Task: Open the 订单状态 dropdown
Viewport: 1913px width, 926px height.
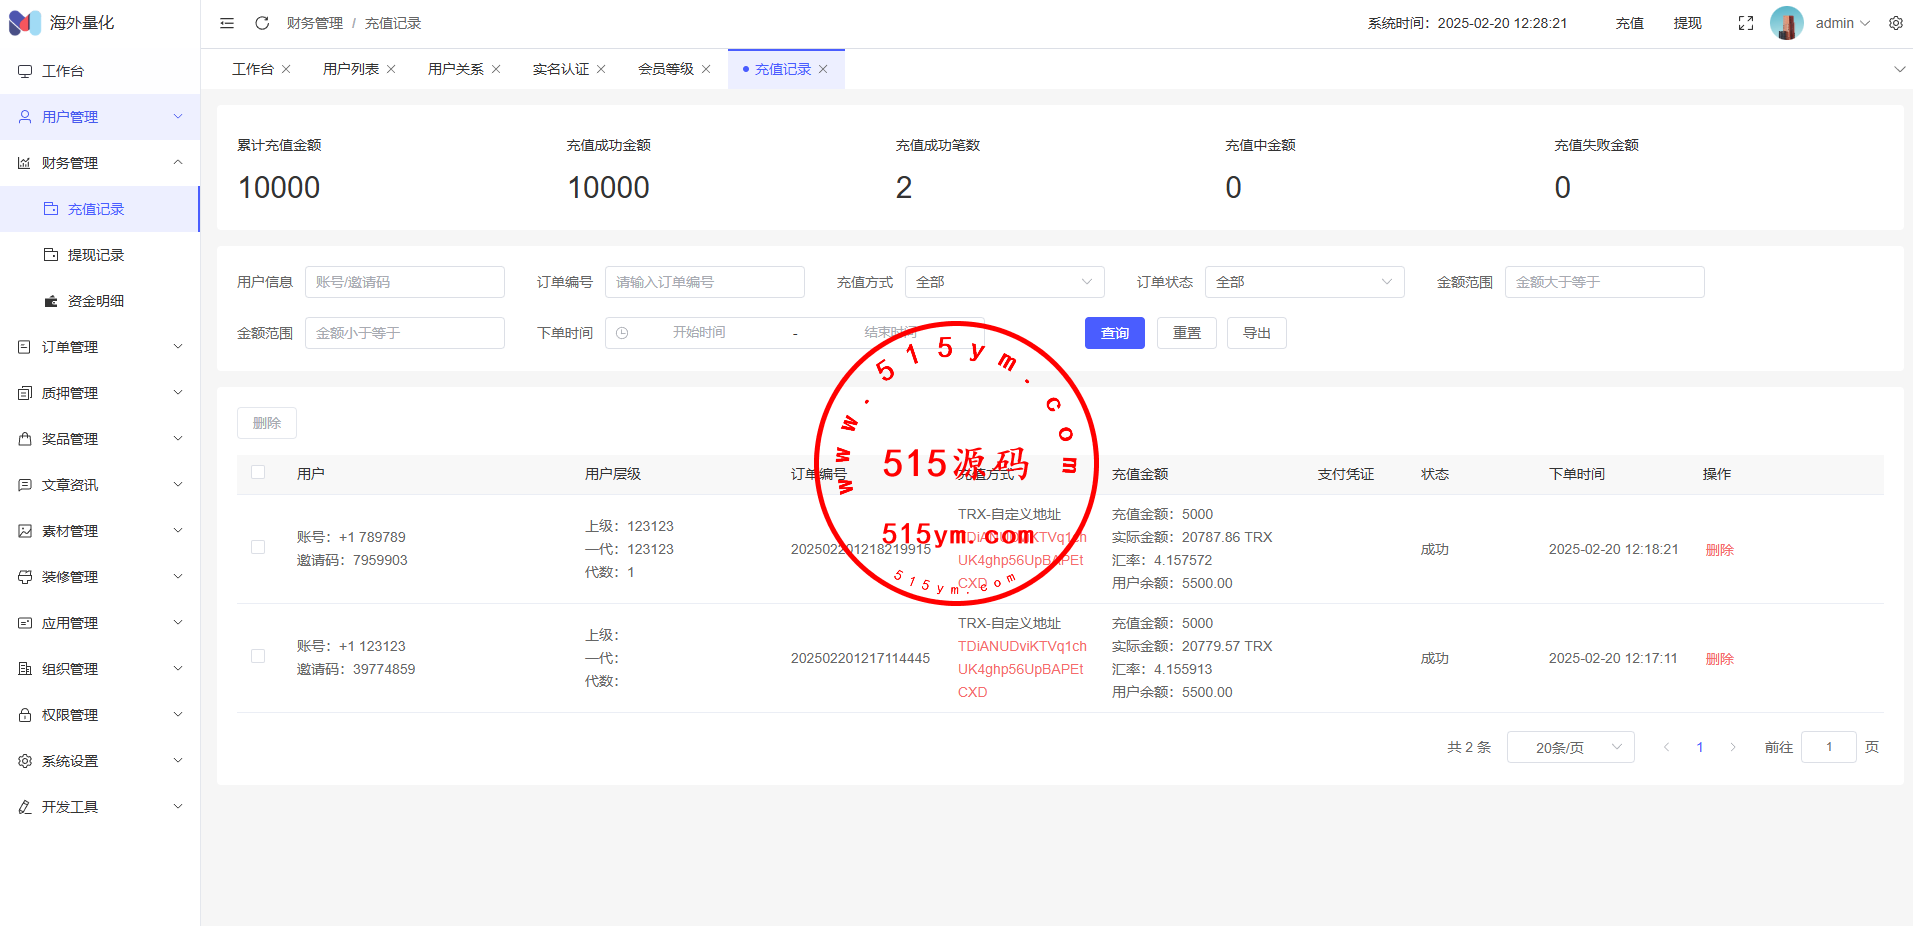Action: 1304,282
